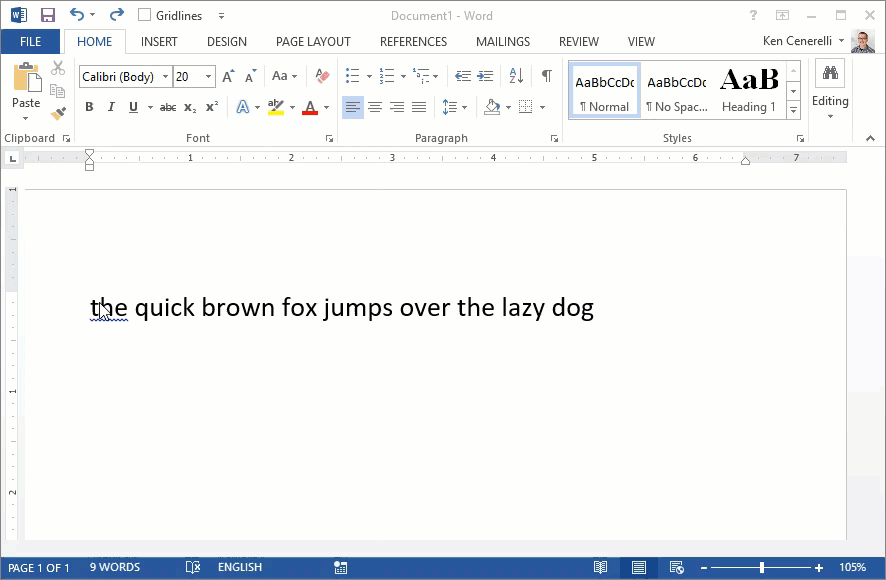This screenshot has height=580, width=886.
Task: Expand the Styles gallery More arrow
Action: (x=793, y=110)
